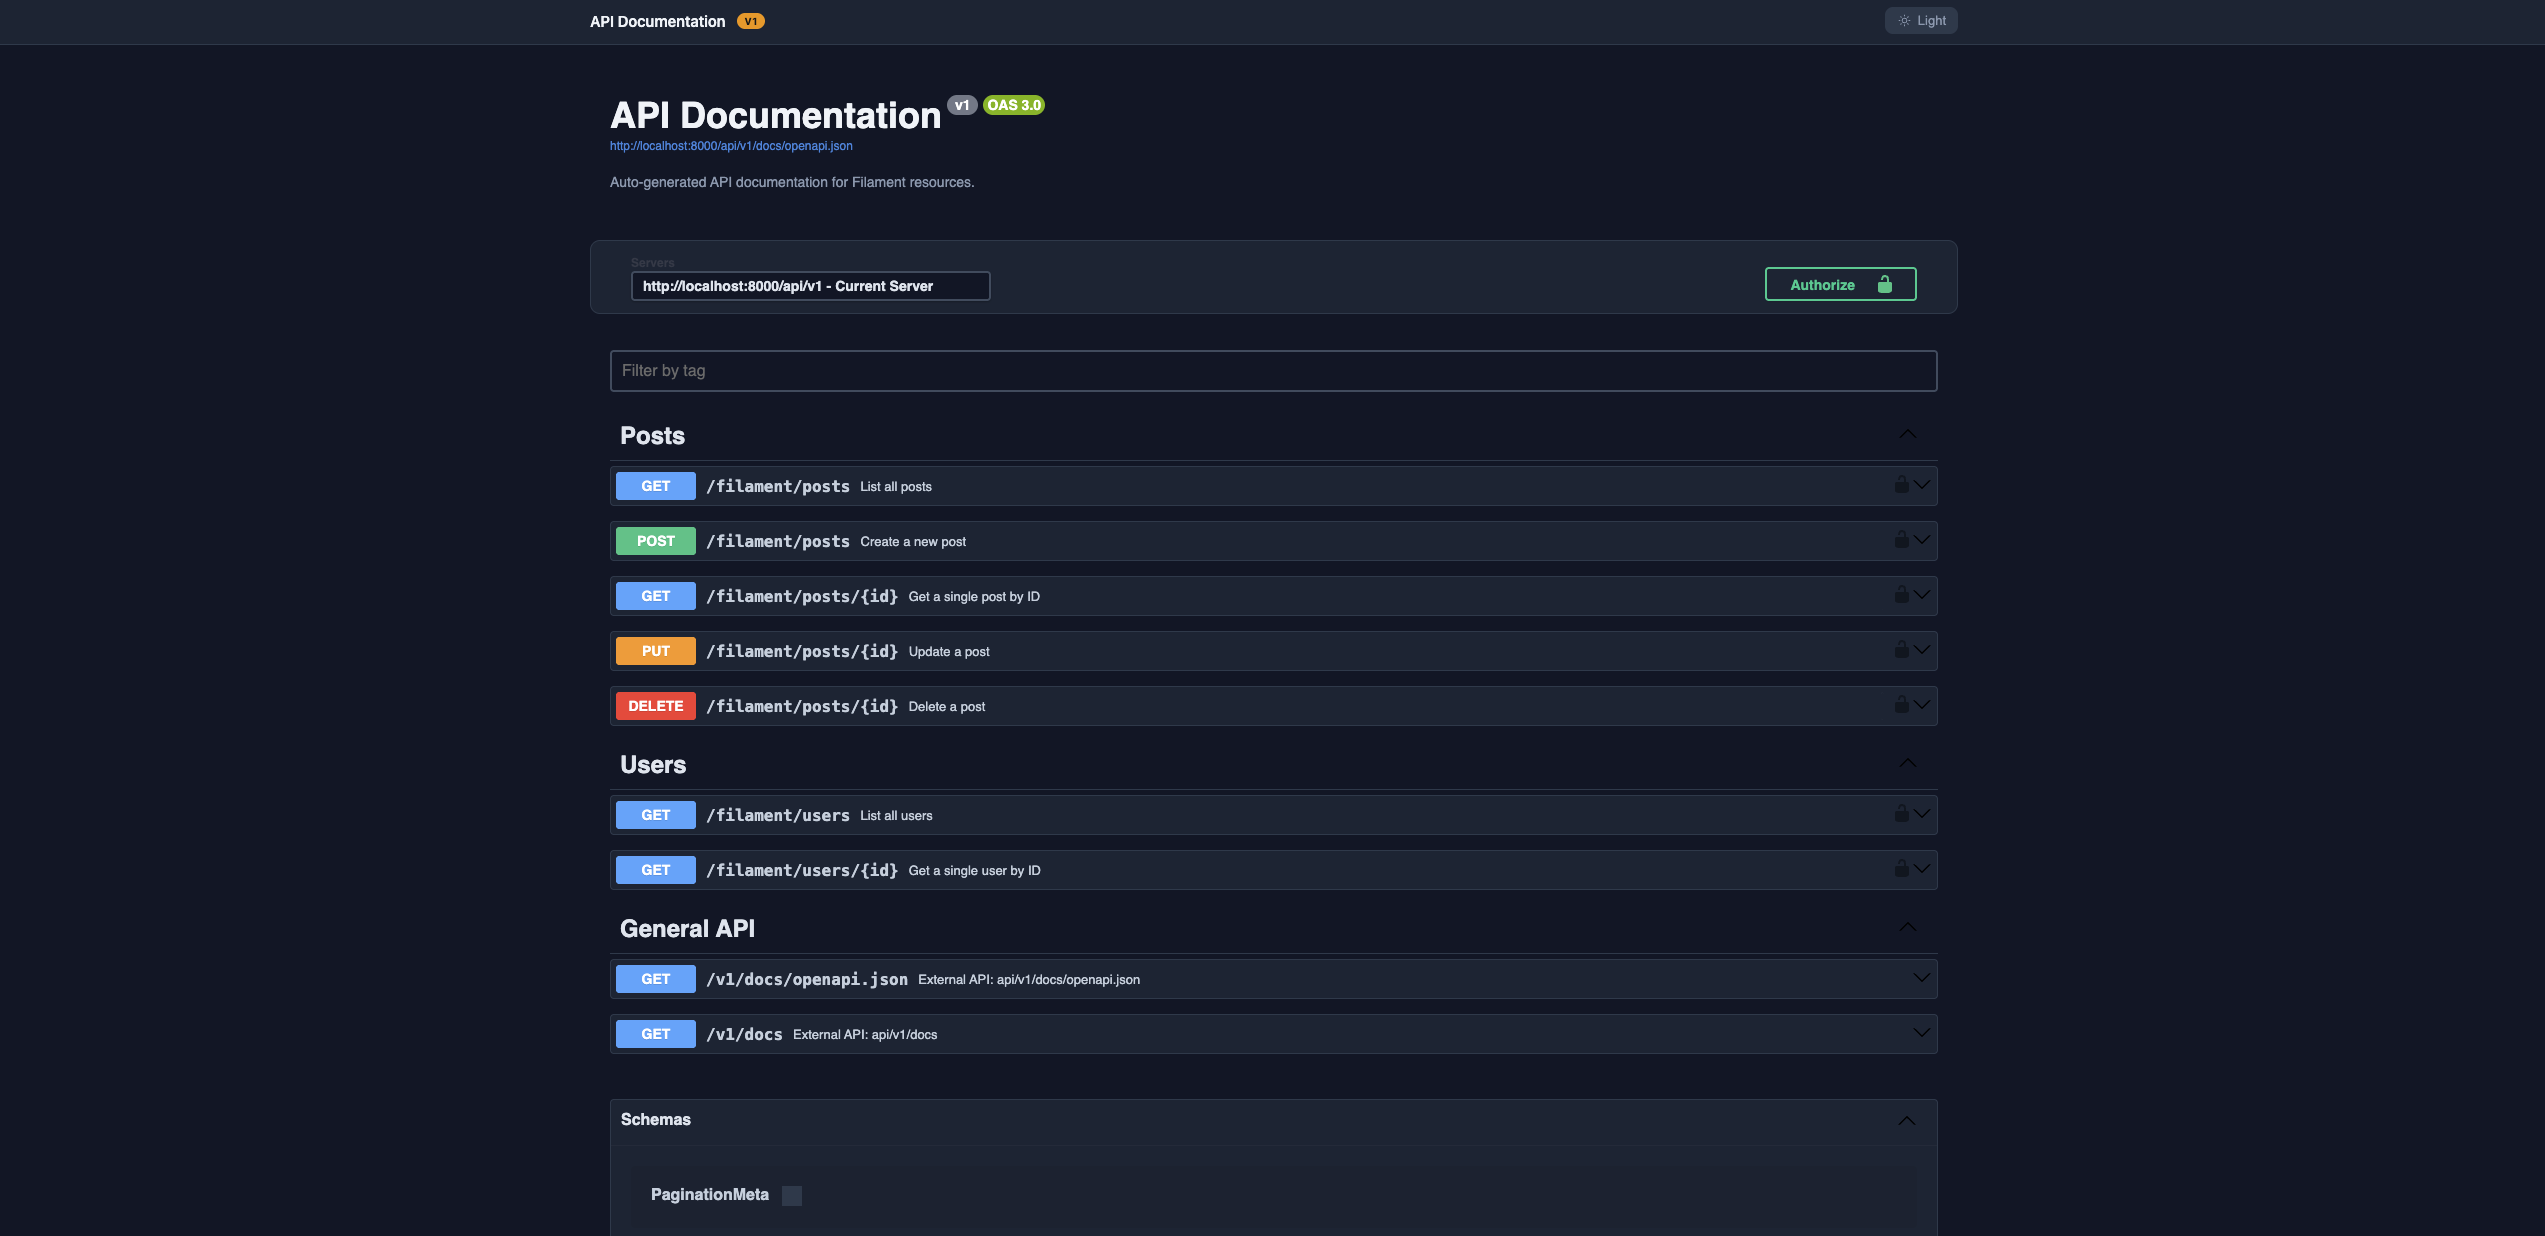
Task: Click the GET badge for List all users
Action: 656,815
